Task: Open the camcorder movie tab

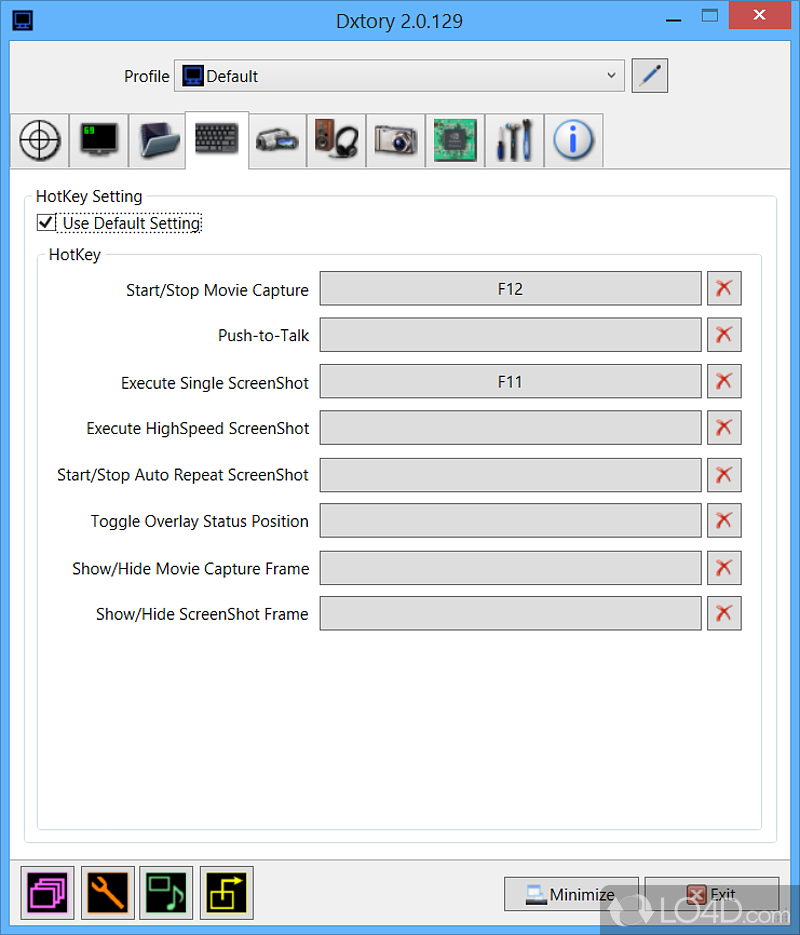Action: (277, 141)
